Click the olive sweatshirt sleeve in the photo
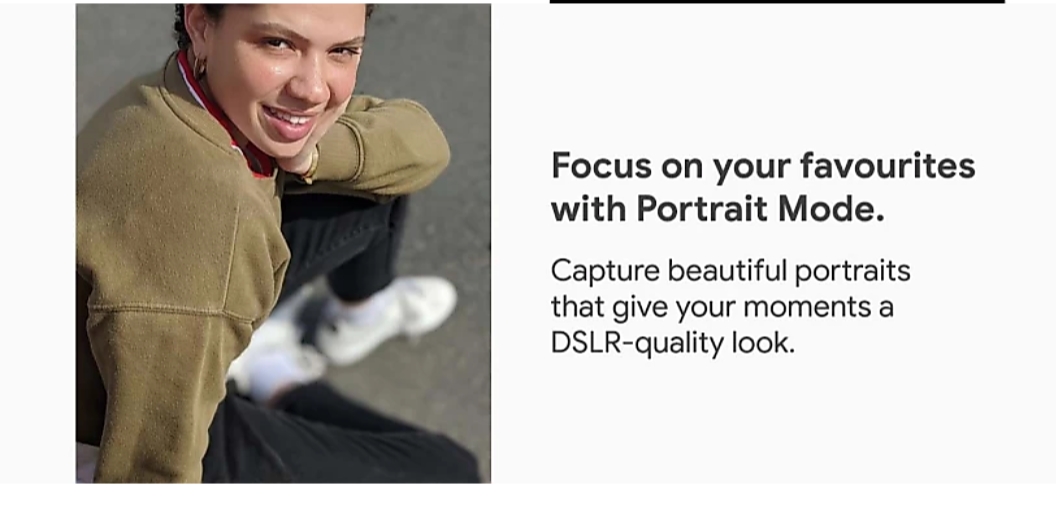The width and height of the screenshot is (1056, 528). click(384, 145)
